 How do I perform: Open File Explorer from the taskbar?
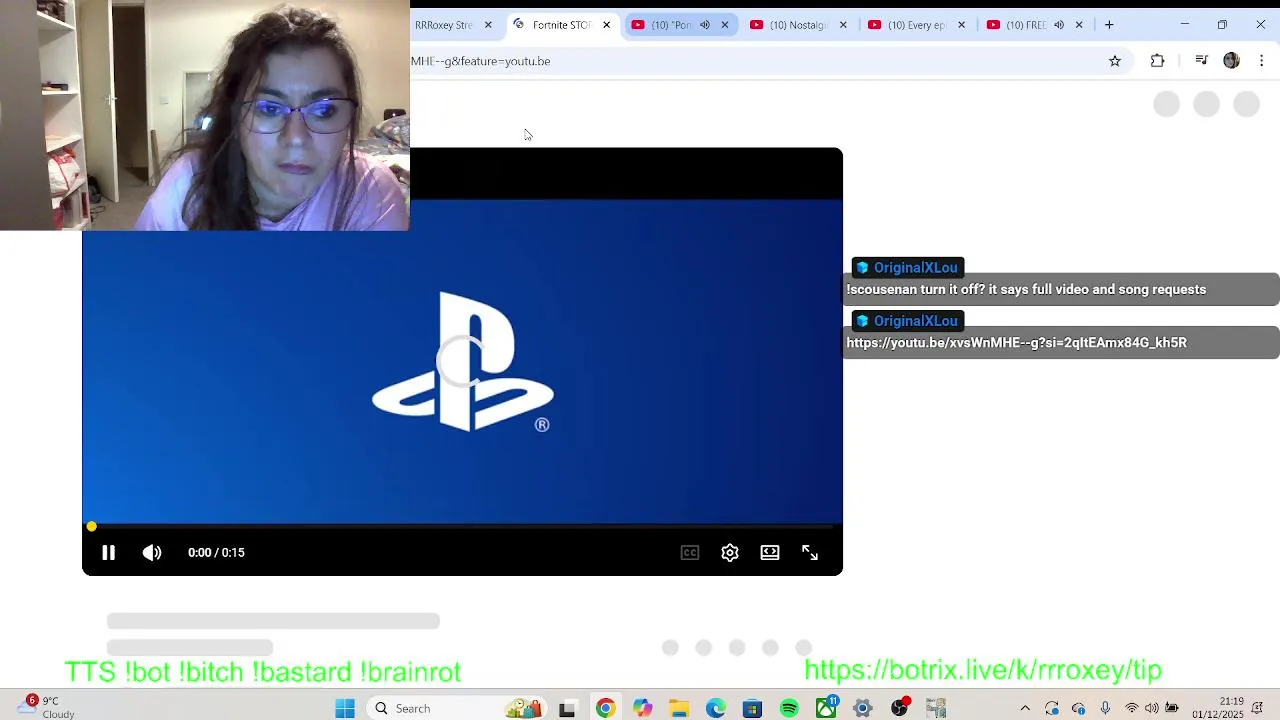[x=679, y=708]
